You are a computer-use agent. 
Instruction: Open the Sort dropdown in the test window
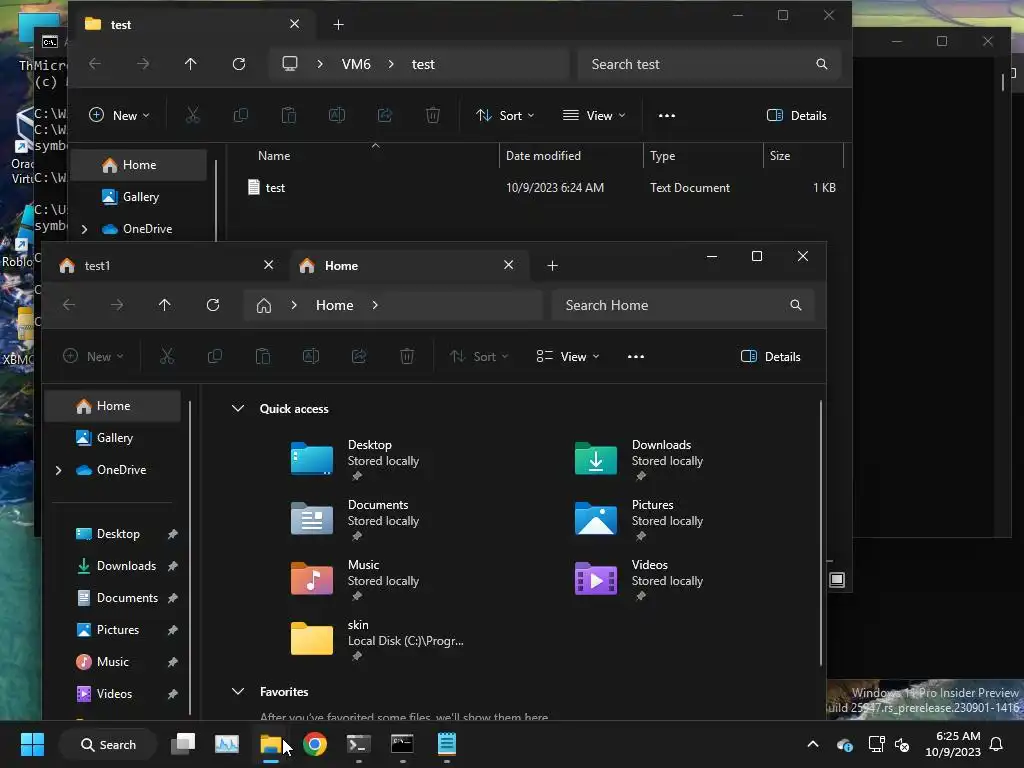click(x=505, y=116)
